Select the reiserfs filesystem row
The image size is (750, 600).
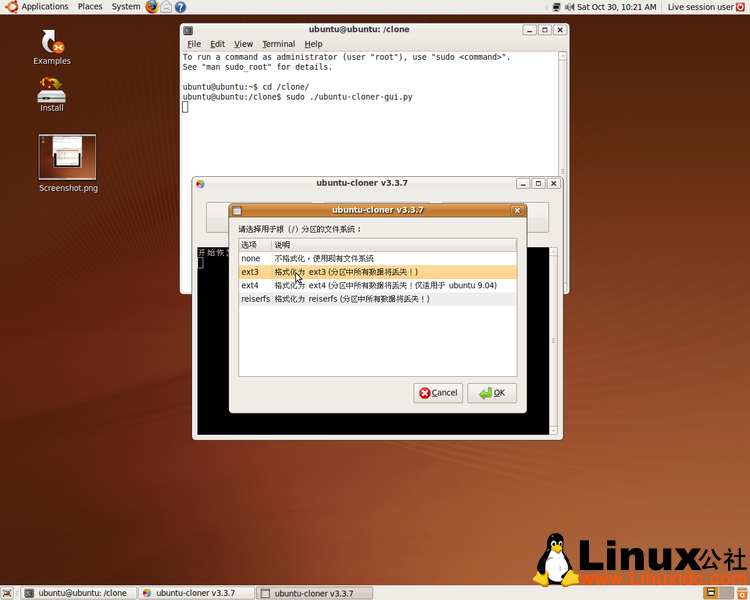tap(377, 299)
